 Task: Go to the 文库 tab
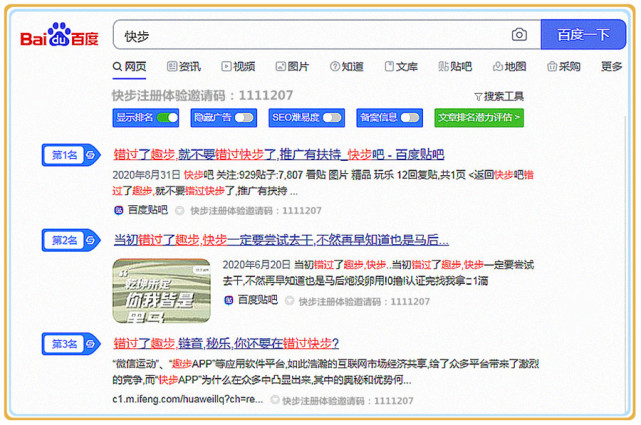tap(401, 66)
